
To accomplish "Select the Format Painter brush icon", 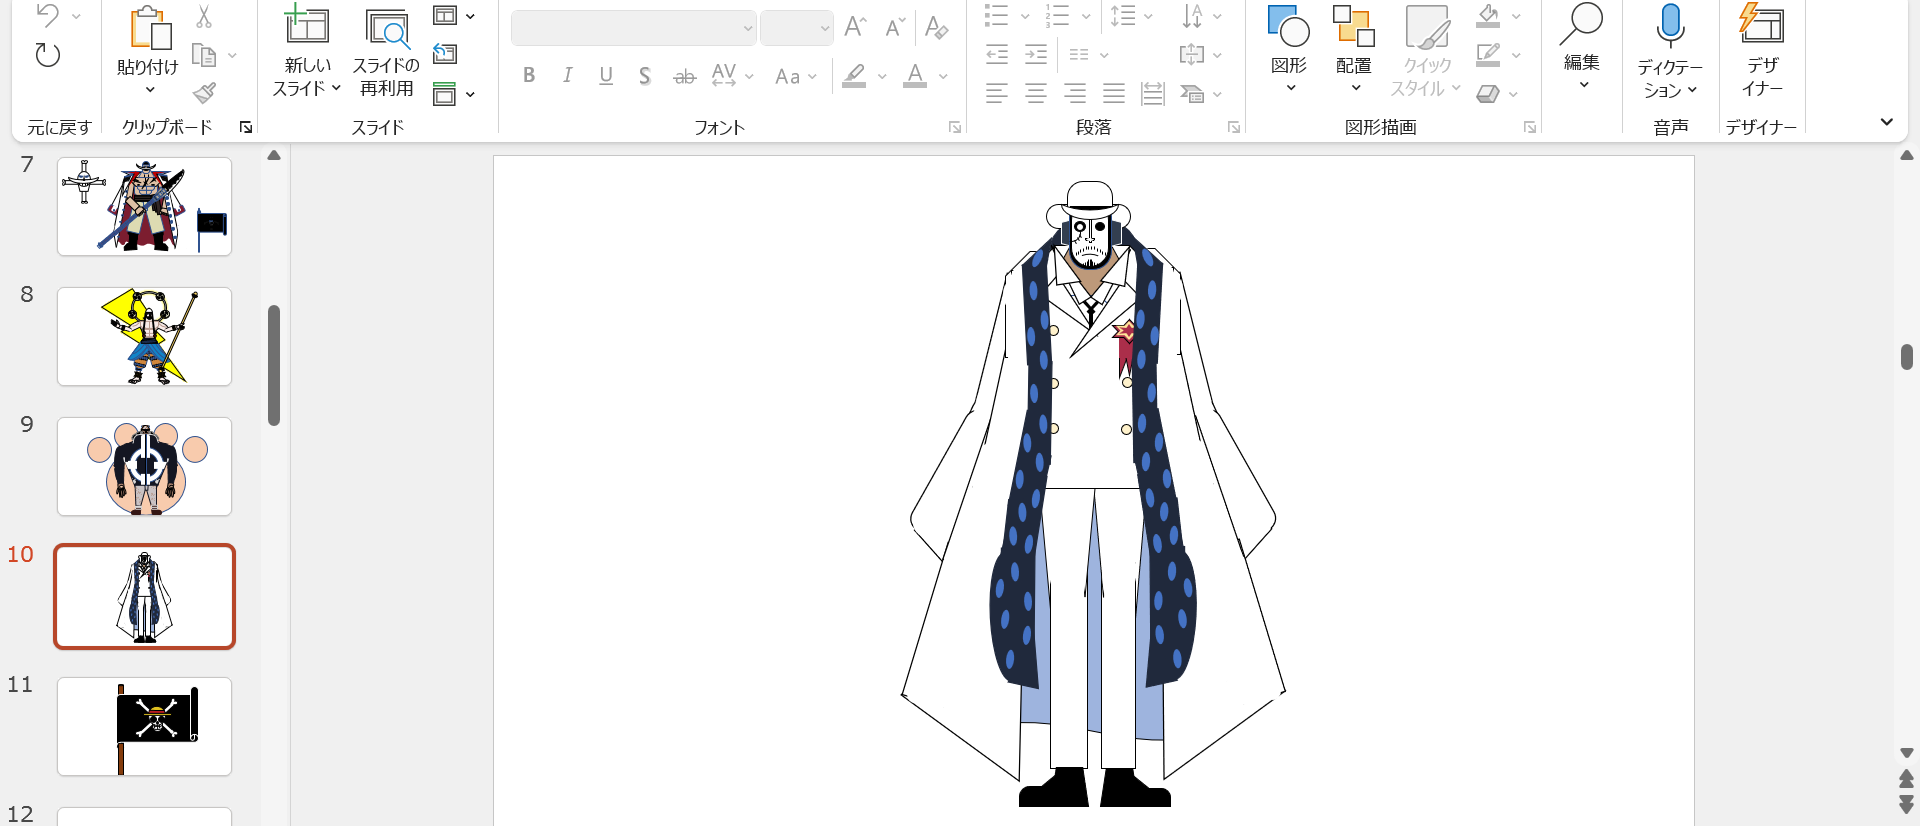I will pyautogui.click(x=204, y=93).
